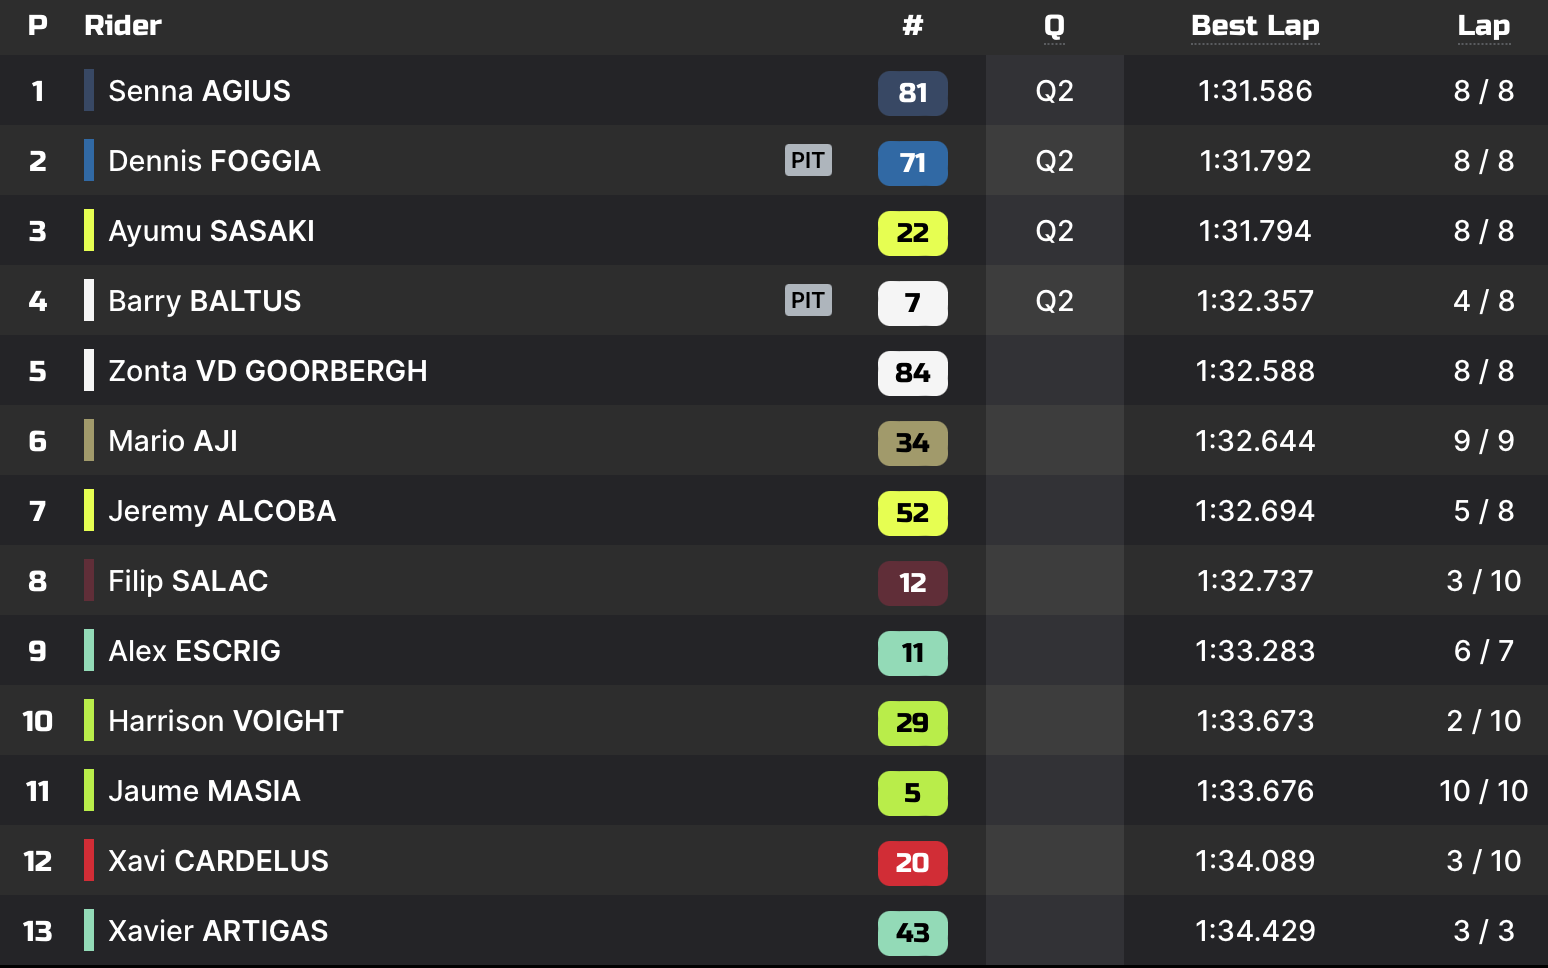The width and height of the screenshot is (1548, 968).
Task: Click Alex Escrig number 11 badge
Action: [912, 653]
